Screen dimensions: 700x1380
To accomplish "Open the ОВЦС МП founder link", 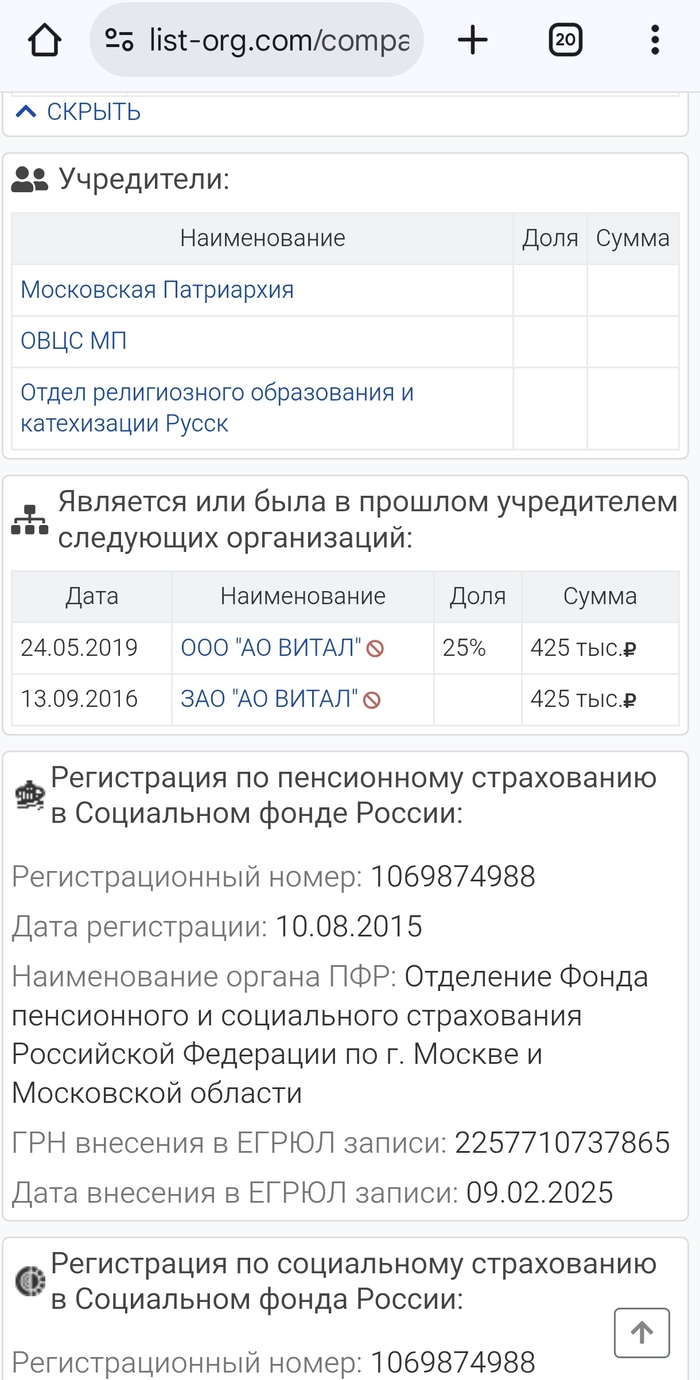I will [x=74, y=341].
